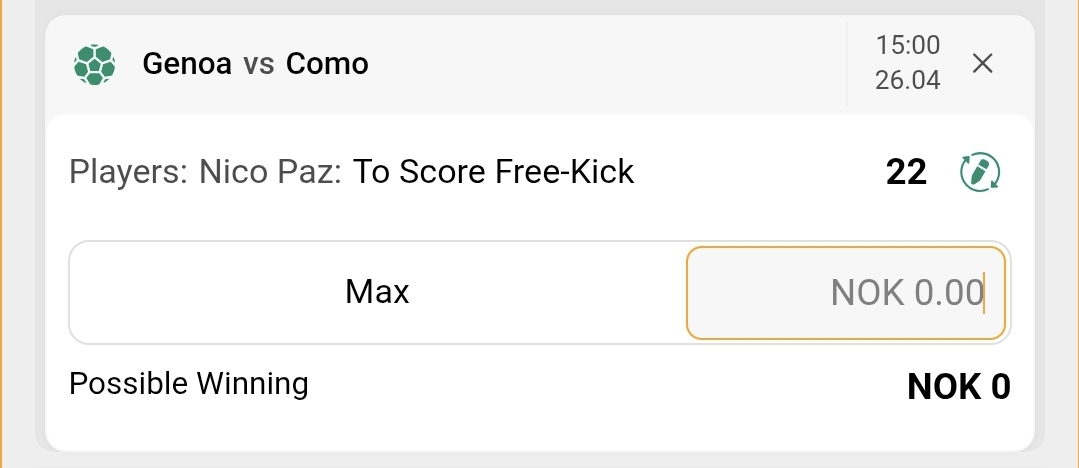The image size is (1079, 468).
Task: Click the green soccer ball sport icon
Action: click(95, 65)
